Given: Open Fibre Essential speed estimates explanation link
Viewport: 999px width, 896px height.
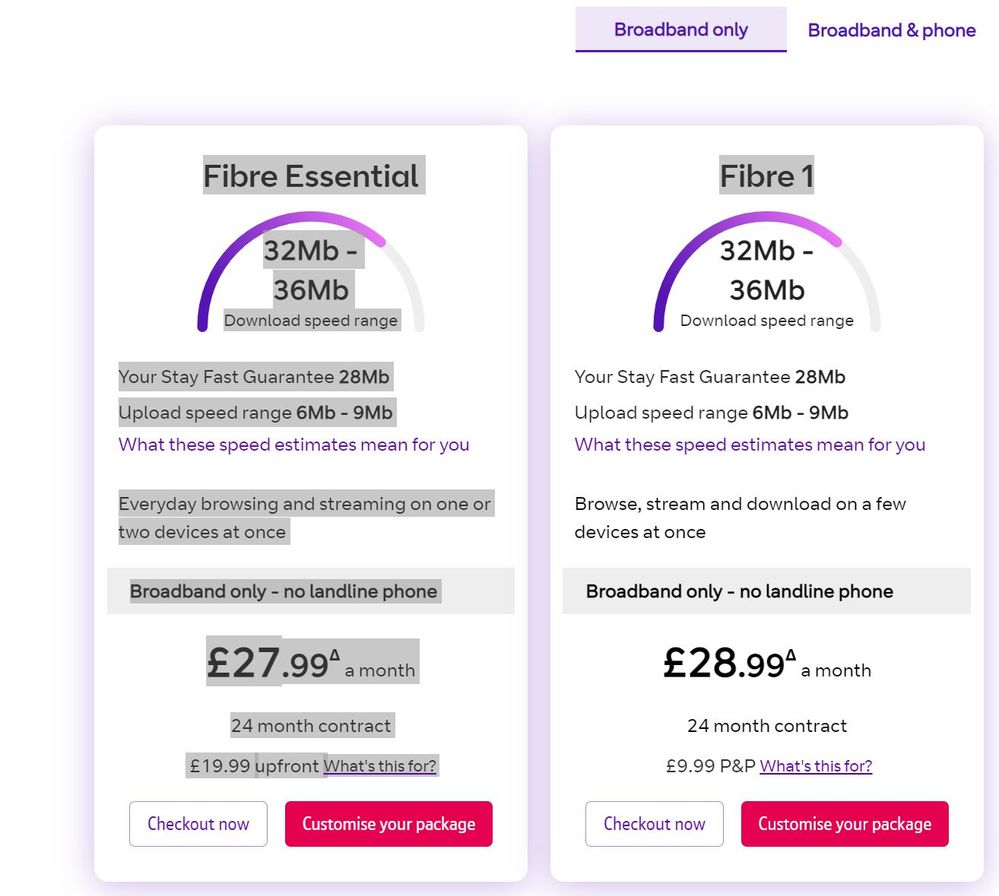Looking at the screenshot, I should 294,445.
